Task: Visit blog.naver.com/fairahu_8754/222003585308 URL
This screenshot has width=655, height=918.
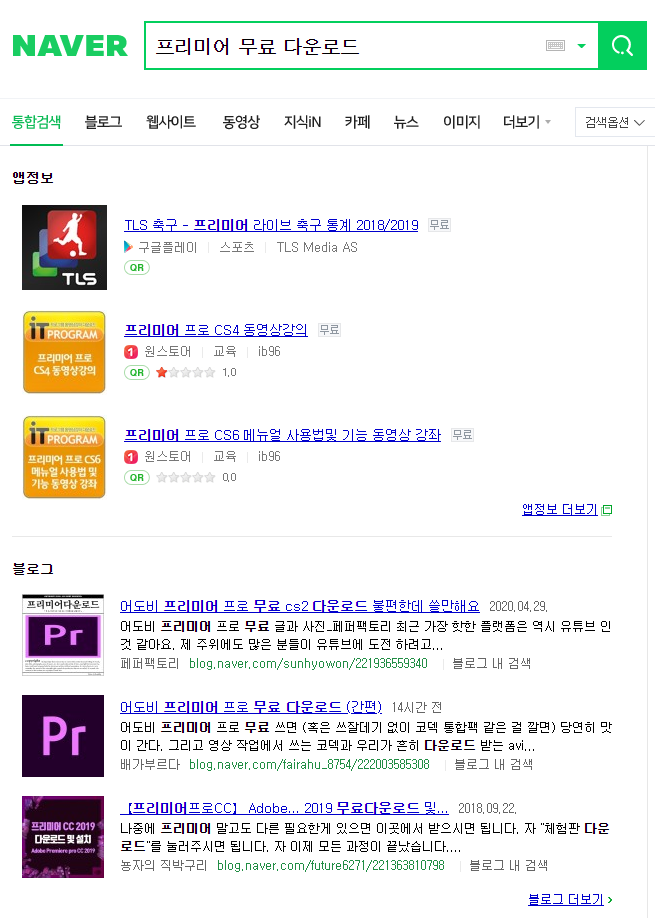Action: (309, 765)
